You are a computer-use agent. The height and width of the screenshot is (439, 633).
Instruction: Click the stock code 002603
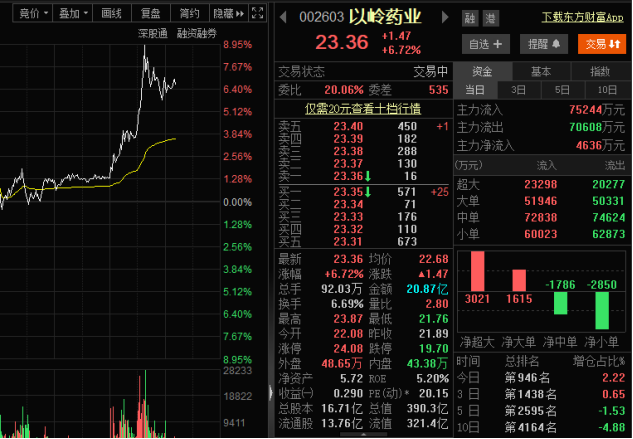pos(322,17)
